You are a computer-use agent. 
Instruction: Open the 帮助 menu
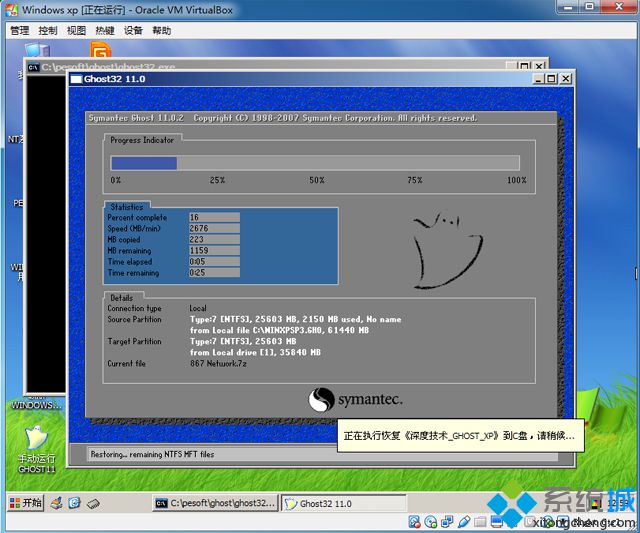pos(162,30)
